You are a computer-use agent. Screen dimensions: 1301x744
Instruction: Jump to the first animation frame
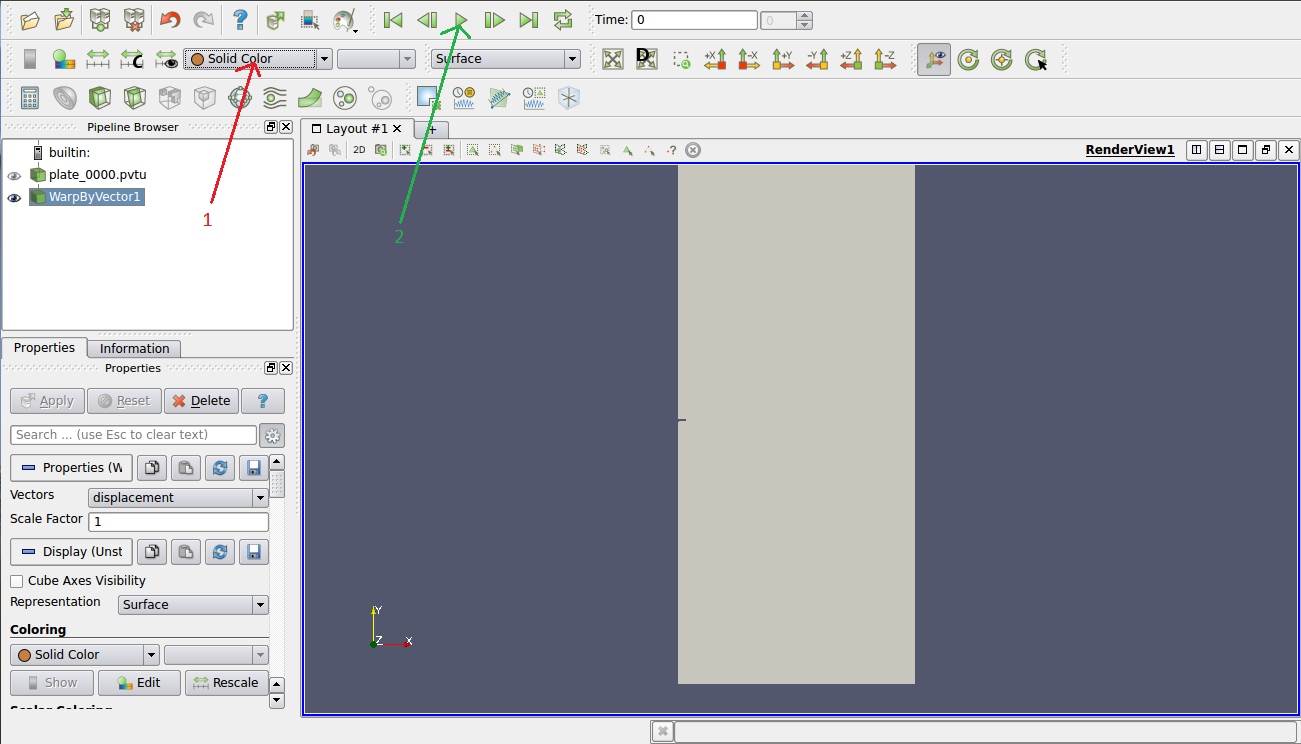393,20
